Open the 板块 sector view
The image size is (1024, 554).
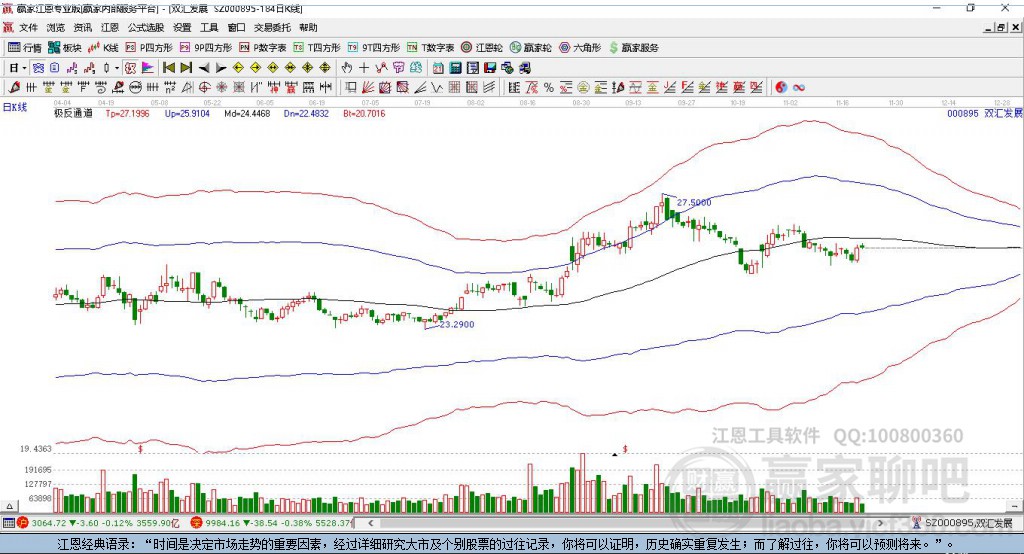pos(64,48)
